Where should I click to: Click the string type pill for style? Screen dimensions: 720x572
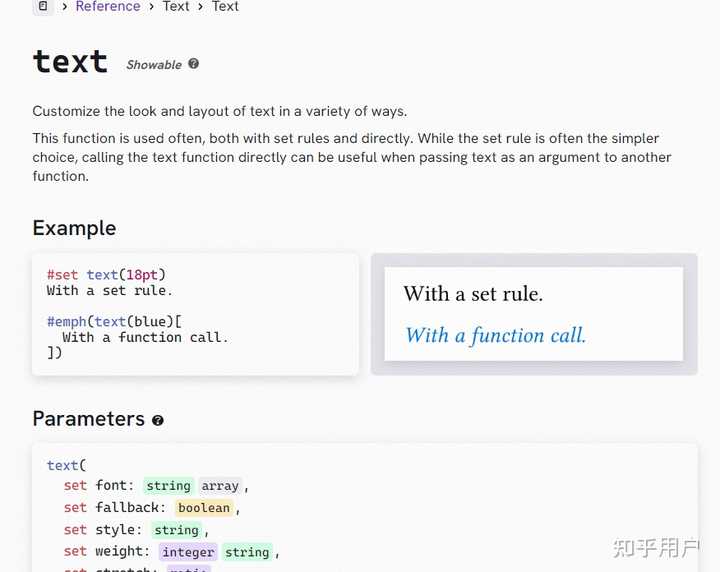(x=176, y=530)
